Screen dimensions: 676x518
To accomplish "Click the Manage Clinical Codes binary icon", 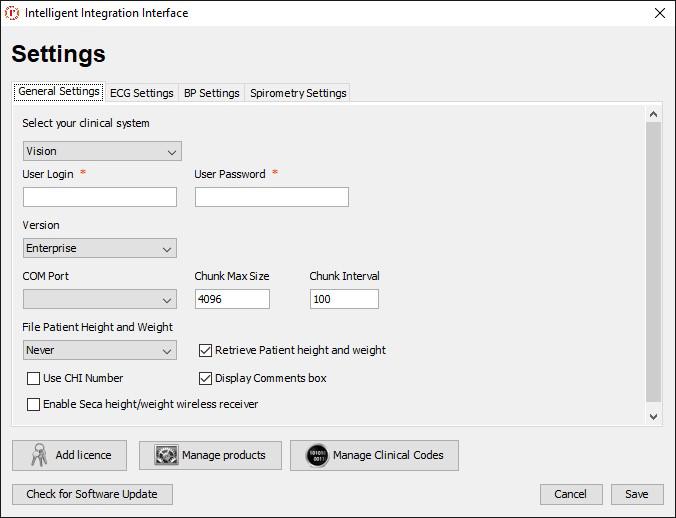I will pyautogui.click(x=317, y=455).
